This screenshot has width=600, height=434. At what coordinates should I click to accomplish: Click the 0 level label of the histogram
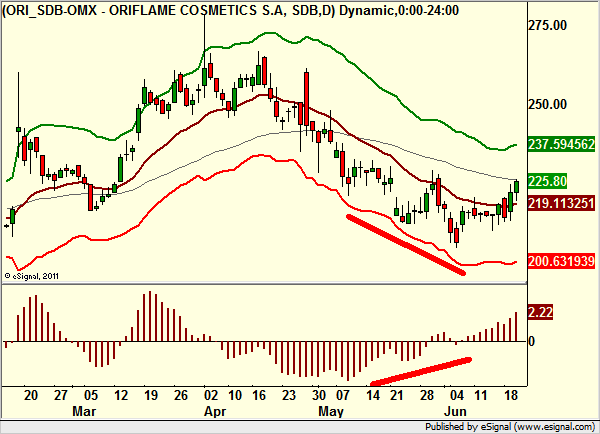[x=531, y=341]
